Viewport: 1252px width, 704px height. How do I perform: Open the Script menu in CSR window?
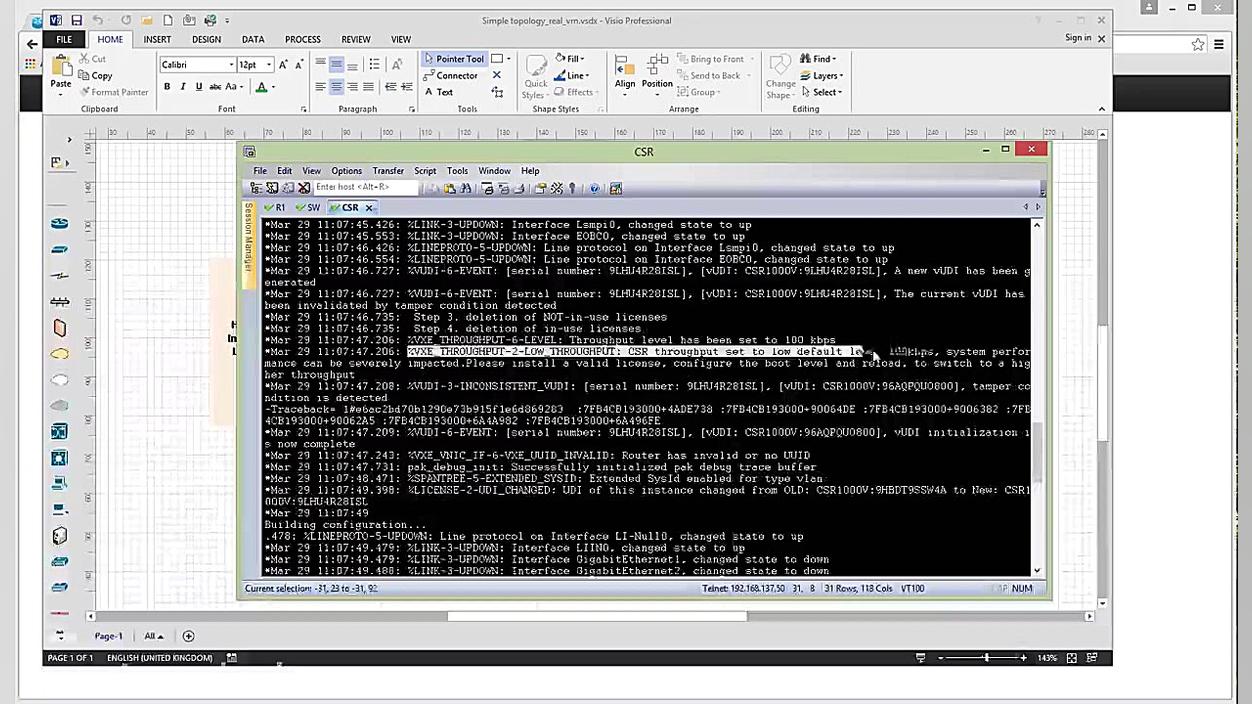point(425,171)
